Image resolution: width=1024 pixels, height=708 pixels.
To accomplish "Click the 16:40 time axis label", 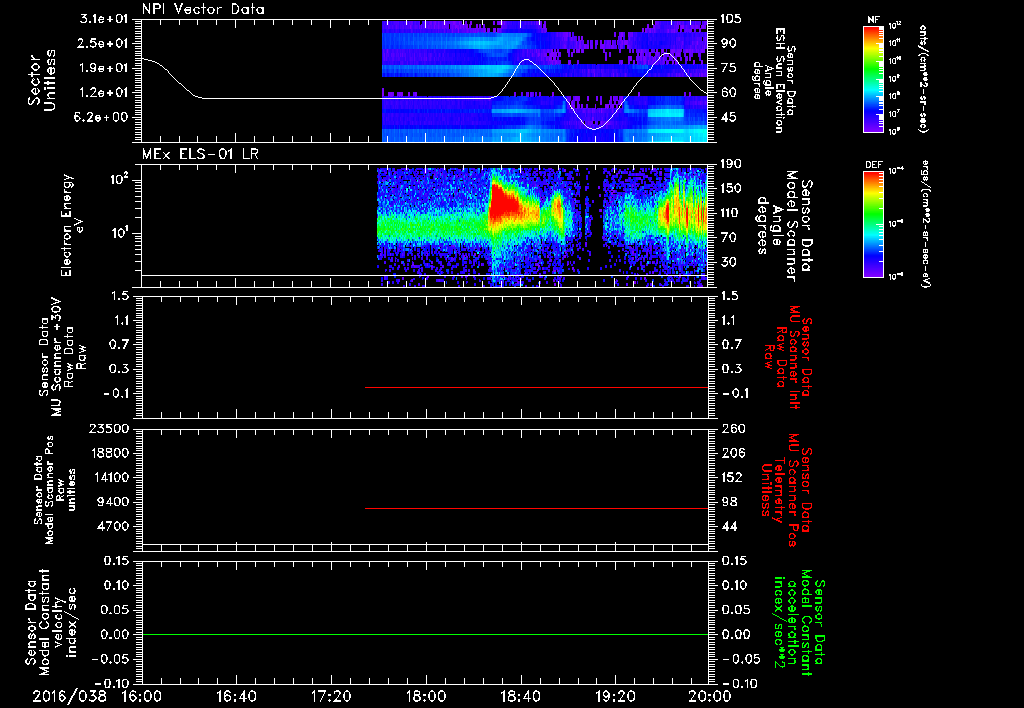I will point(236,696).
